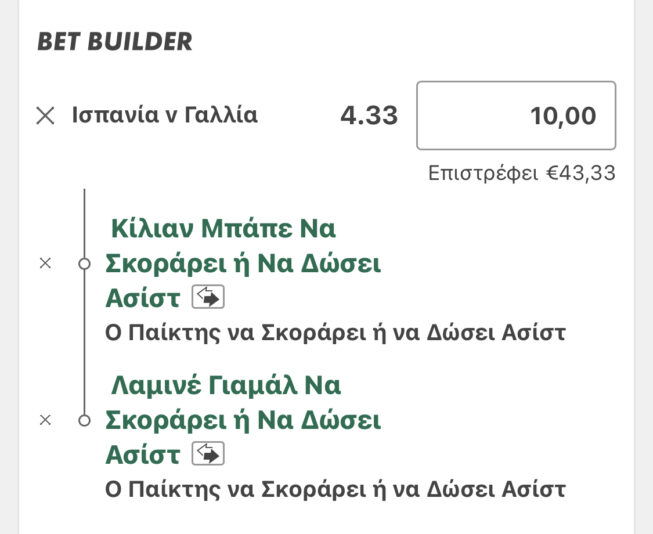Click the BET BUILDER header
Screen dimensions: 653x534
click(115, 42)
